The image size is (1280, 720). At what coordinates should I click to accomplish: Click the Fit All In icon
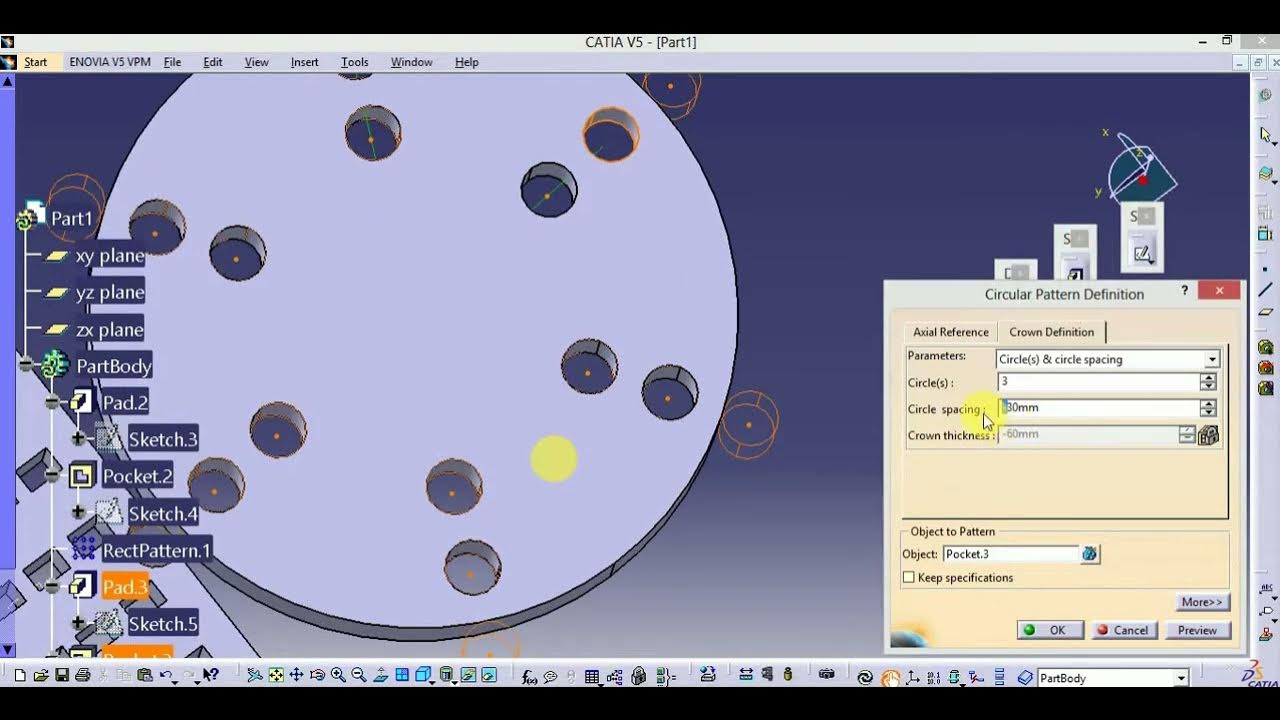(276, 675)
